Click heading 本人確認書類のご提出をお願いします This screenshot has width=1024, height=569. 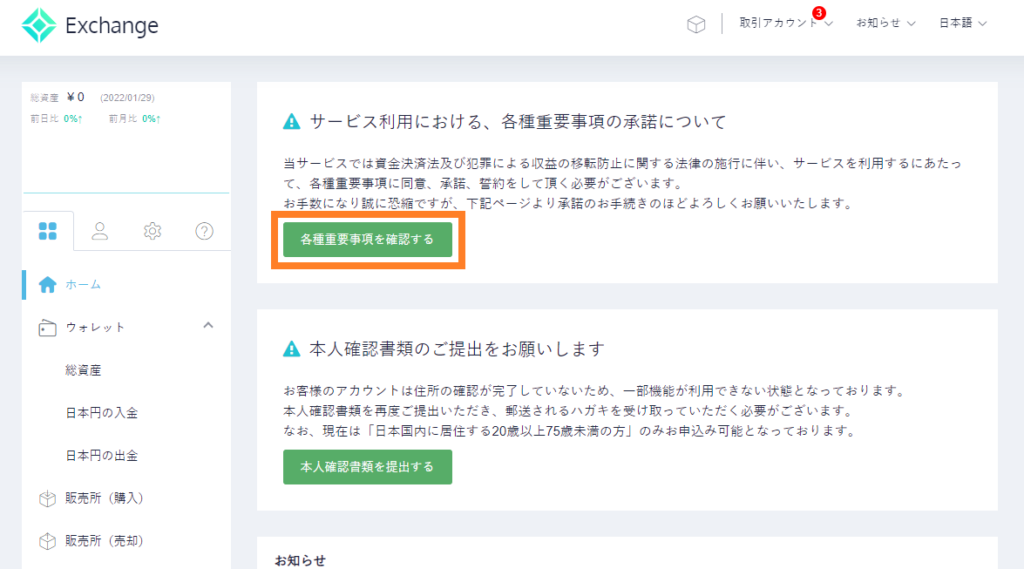457,349
